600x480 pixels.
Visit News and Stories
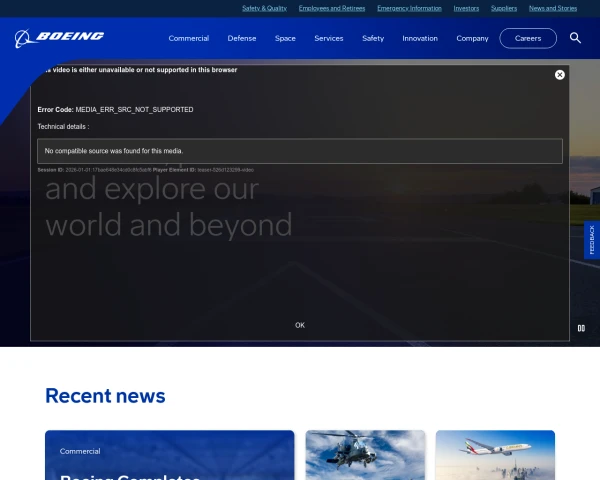(x=553, y=8)
